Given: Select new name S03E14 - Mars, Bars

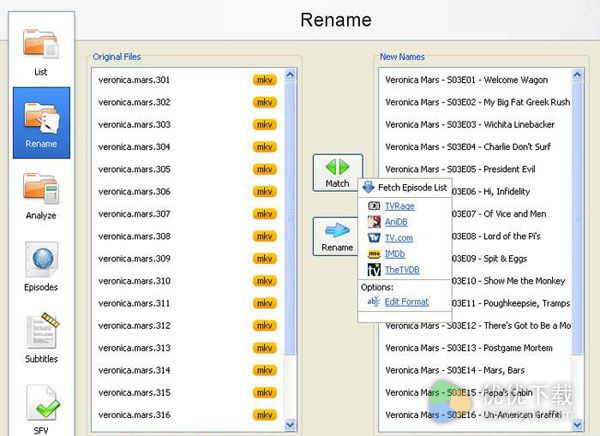Looking at the screenshot, I should [x=475, y=370].
